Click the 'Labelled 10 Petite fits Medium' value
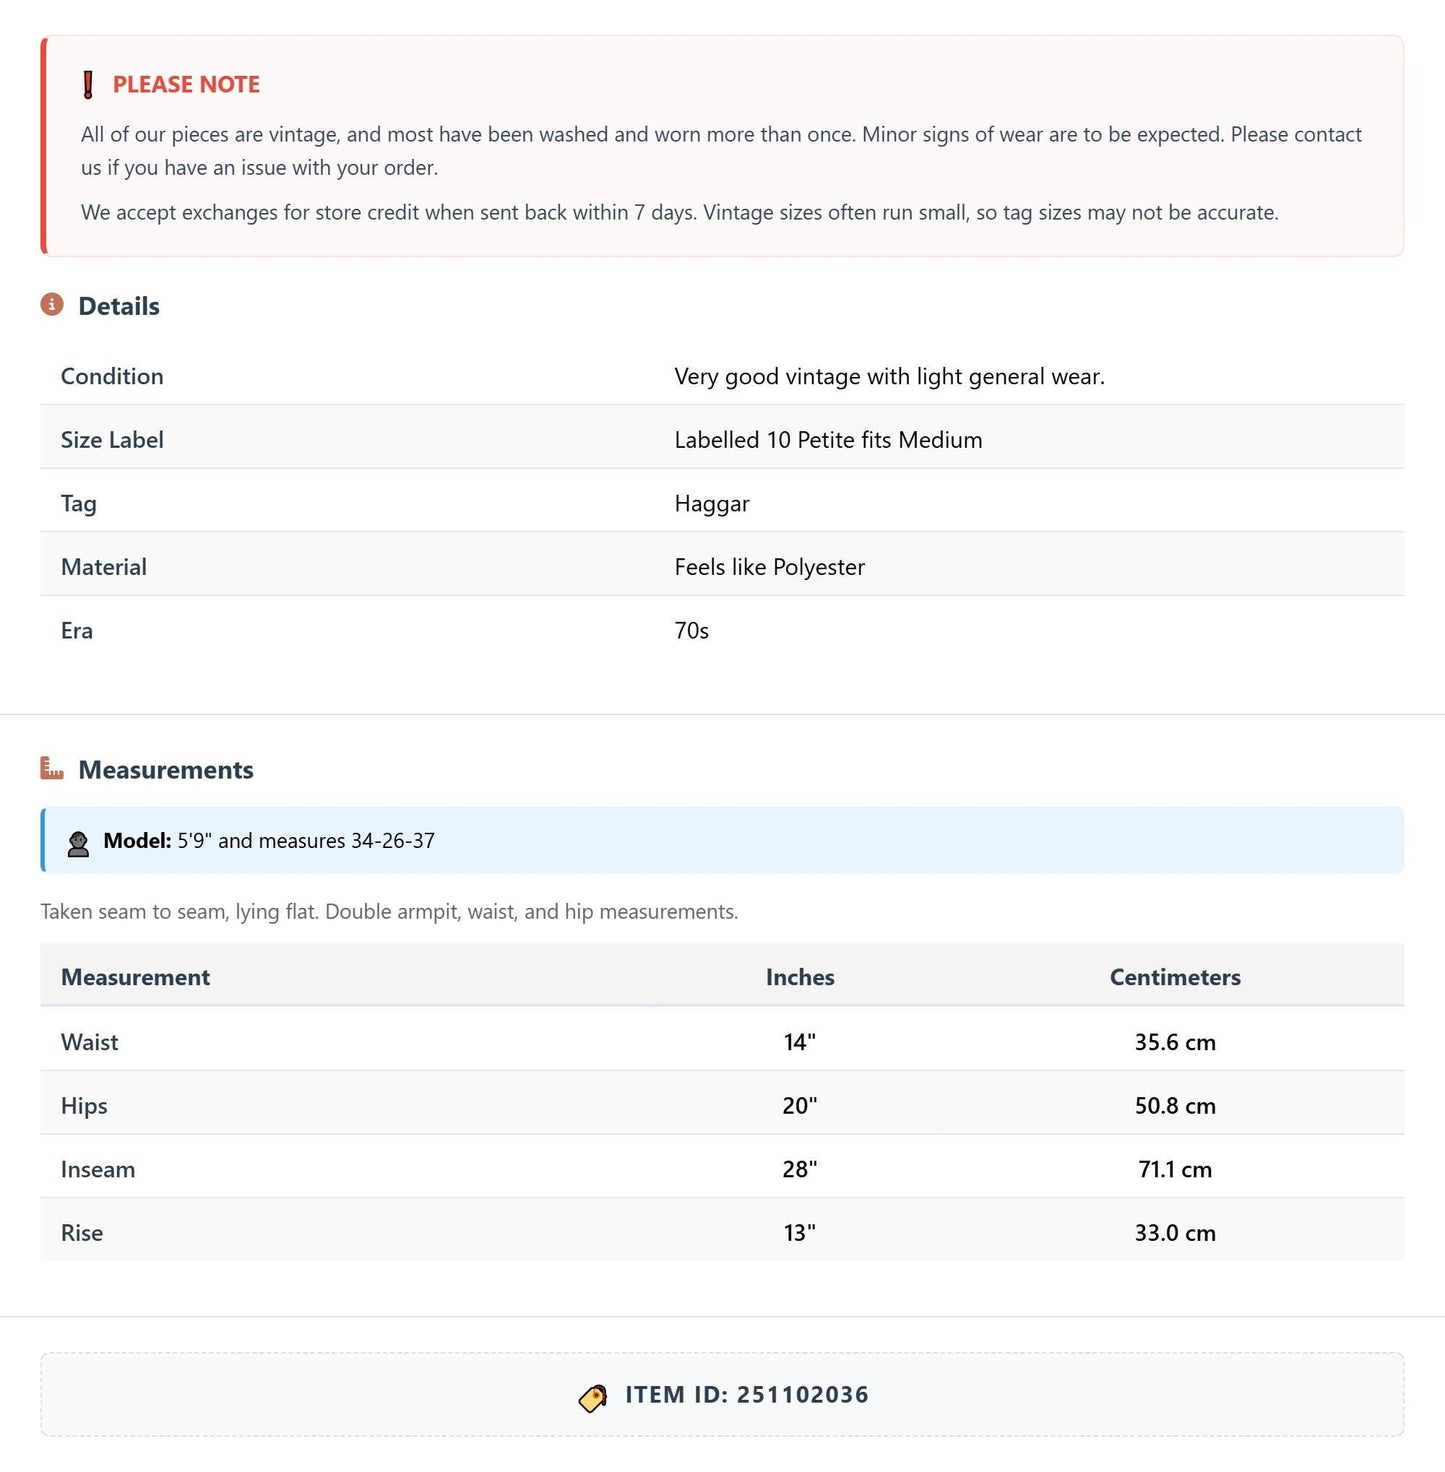This screenshot has height=1472, width=1445. point(828,440)
